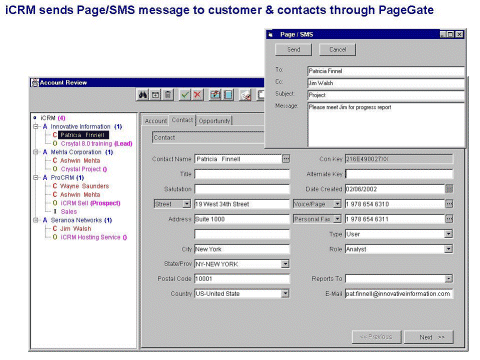Image resolution: width=480 pixels, height=360 pixels.
Task: Click the binoculars search icon in toolbar
Action: pyautogui.click(x=143, y=95)
